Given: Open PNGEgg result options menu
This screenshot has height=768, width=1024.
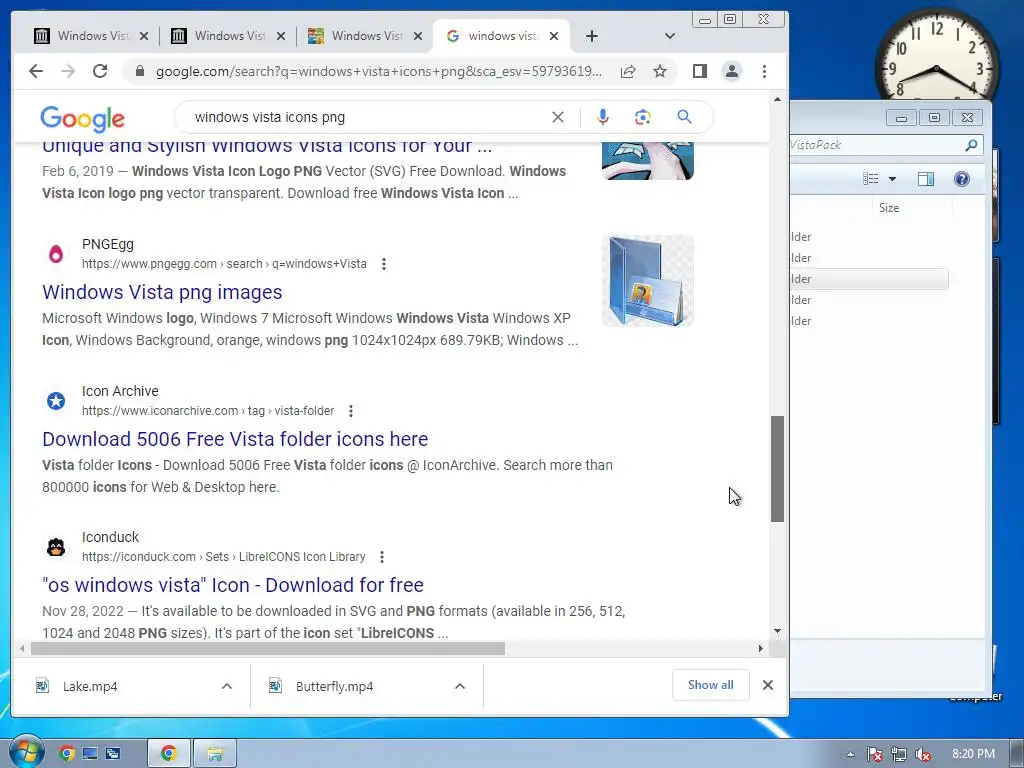Looking at the screenshot, I should click(x=384, y=264).
